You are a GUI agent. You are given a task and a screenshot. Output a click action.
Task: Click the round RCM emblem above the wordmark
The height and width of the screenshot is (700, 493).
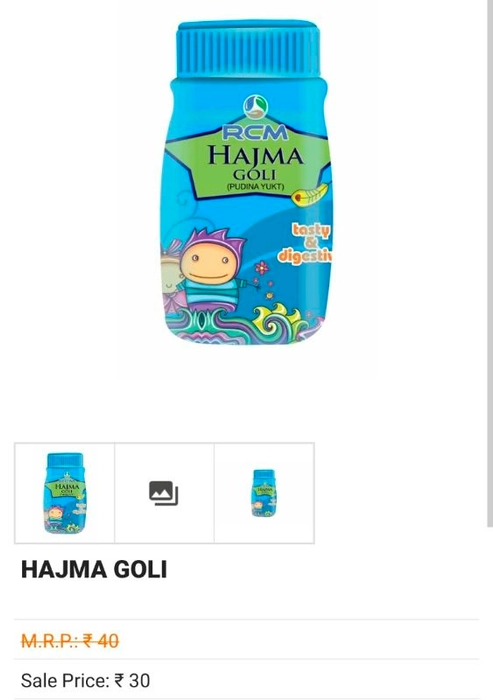pyautogui.click(x=255, y=107)
